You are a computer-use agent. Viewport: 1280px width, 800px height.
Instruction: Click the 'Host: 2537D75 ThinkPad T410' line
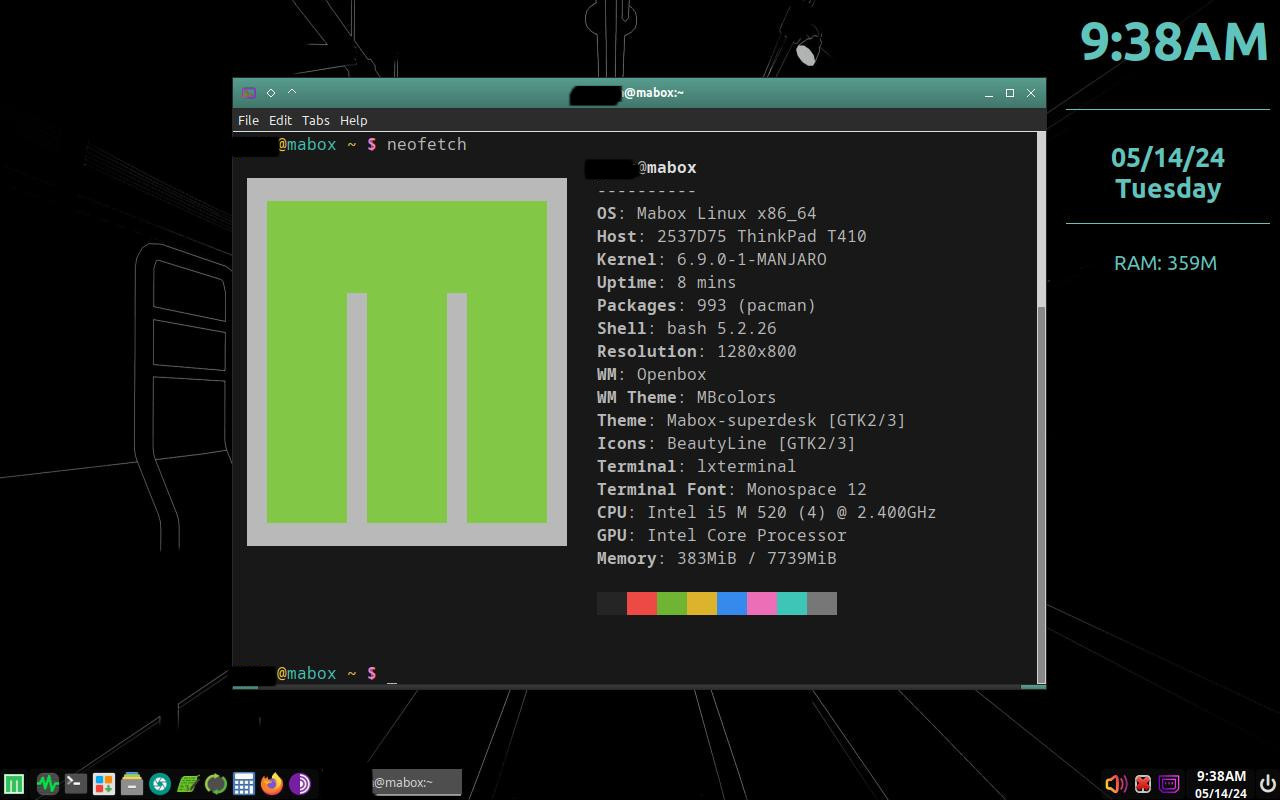click(x=731, y=236)
